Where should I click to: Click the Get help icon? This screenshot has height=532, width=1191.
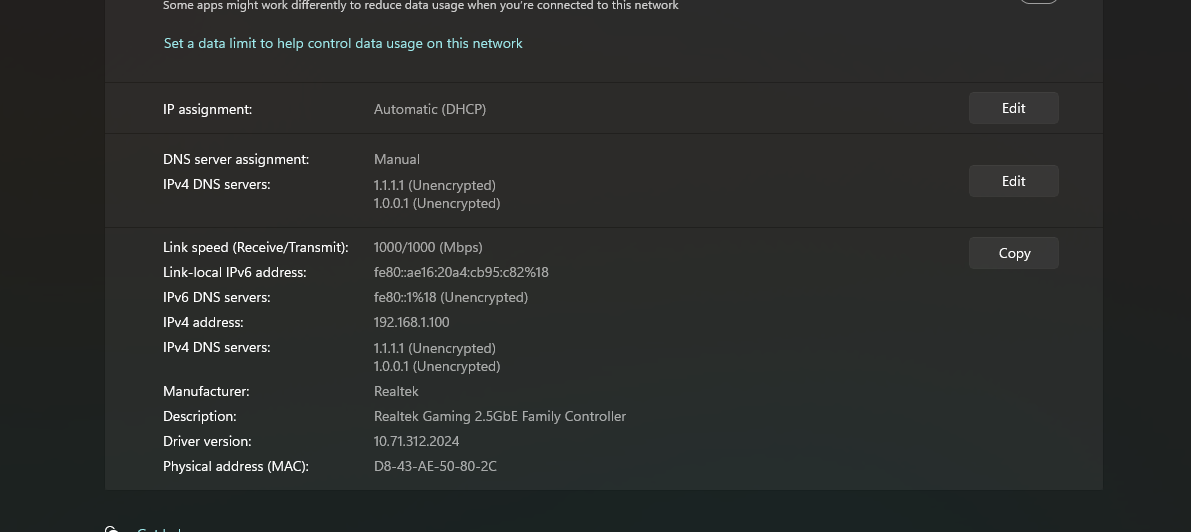[x=112, y=529]
